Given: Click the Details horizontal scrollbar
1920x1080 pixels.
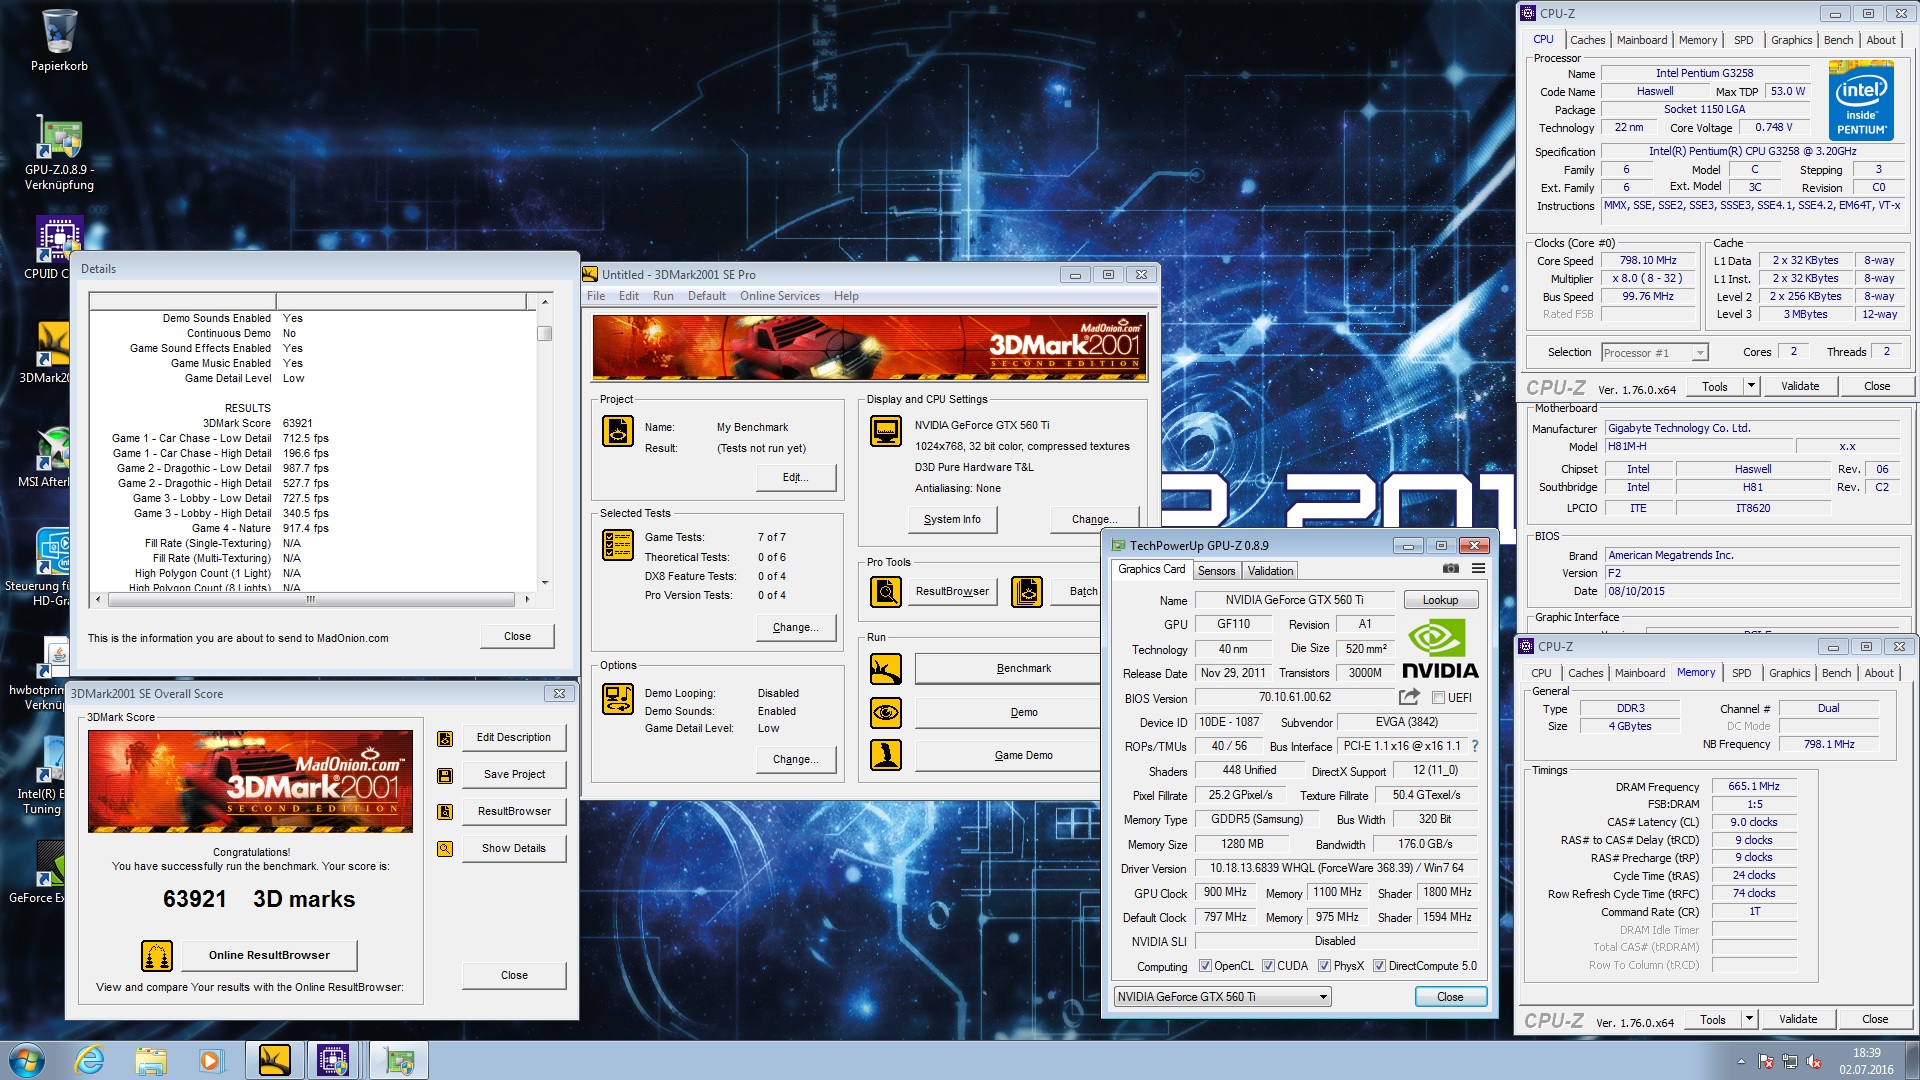Looking at the screenshot, I should point(310,599).
